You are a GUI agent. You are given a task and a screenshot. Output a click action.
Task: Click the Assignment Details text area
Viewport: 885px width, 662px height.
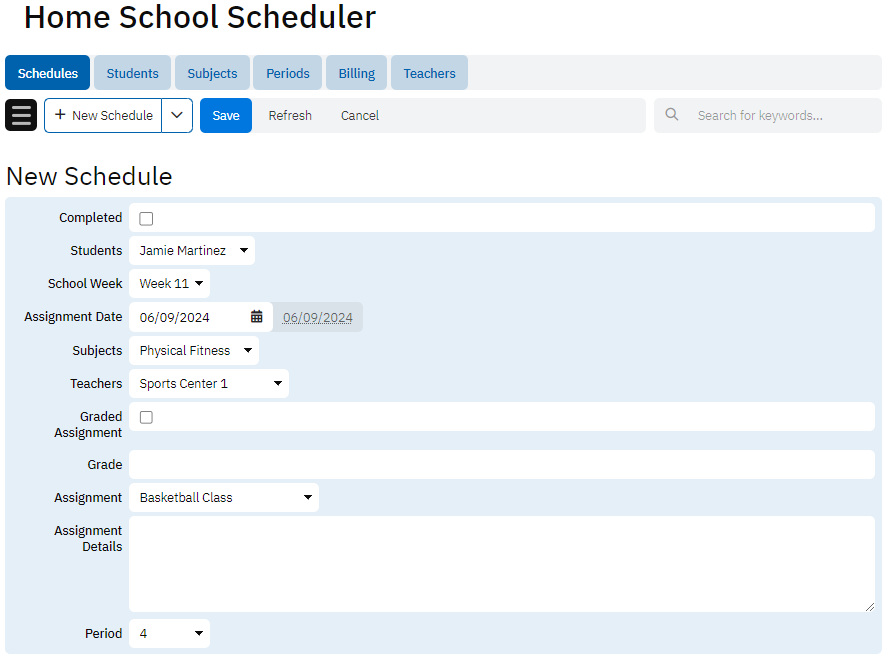501,564
